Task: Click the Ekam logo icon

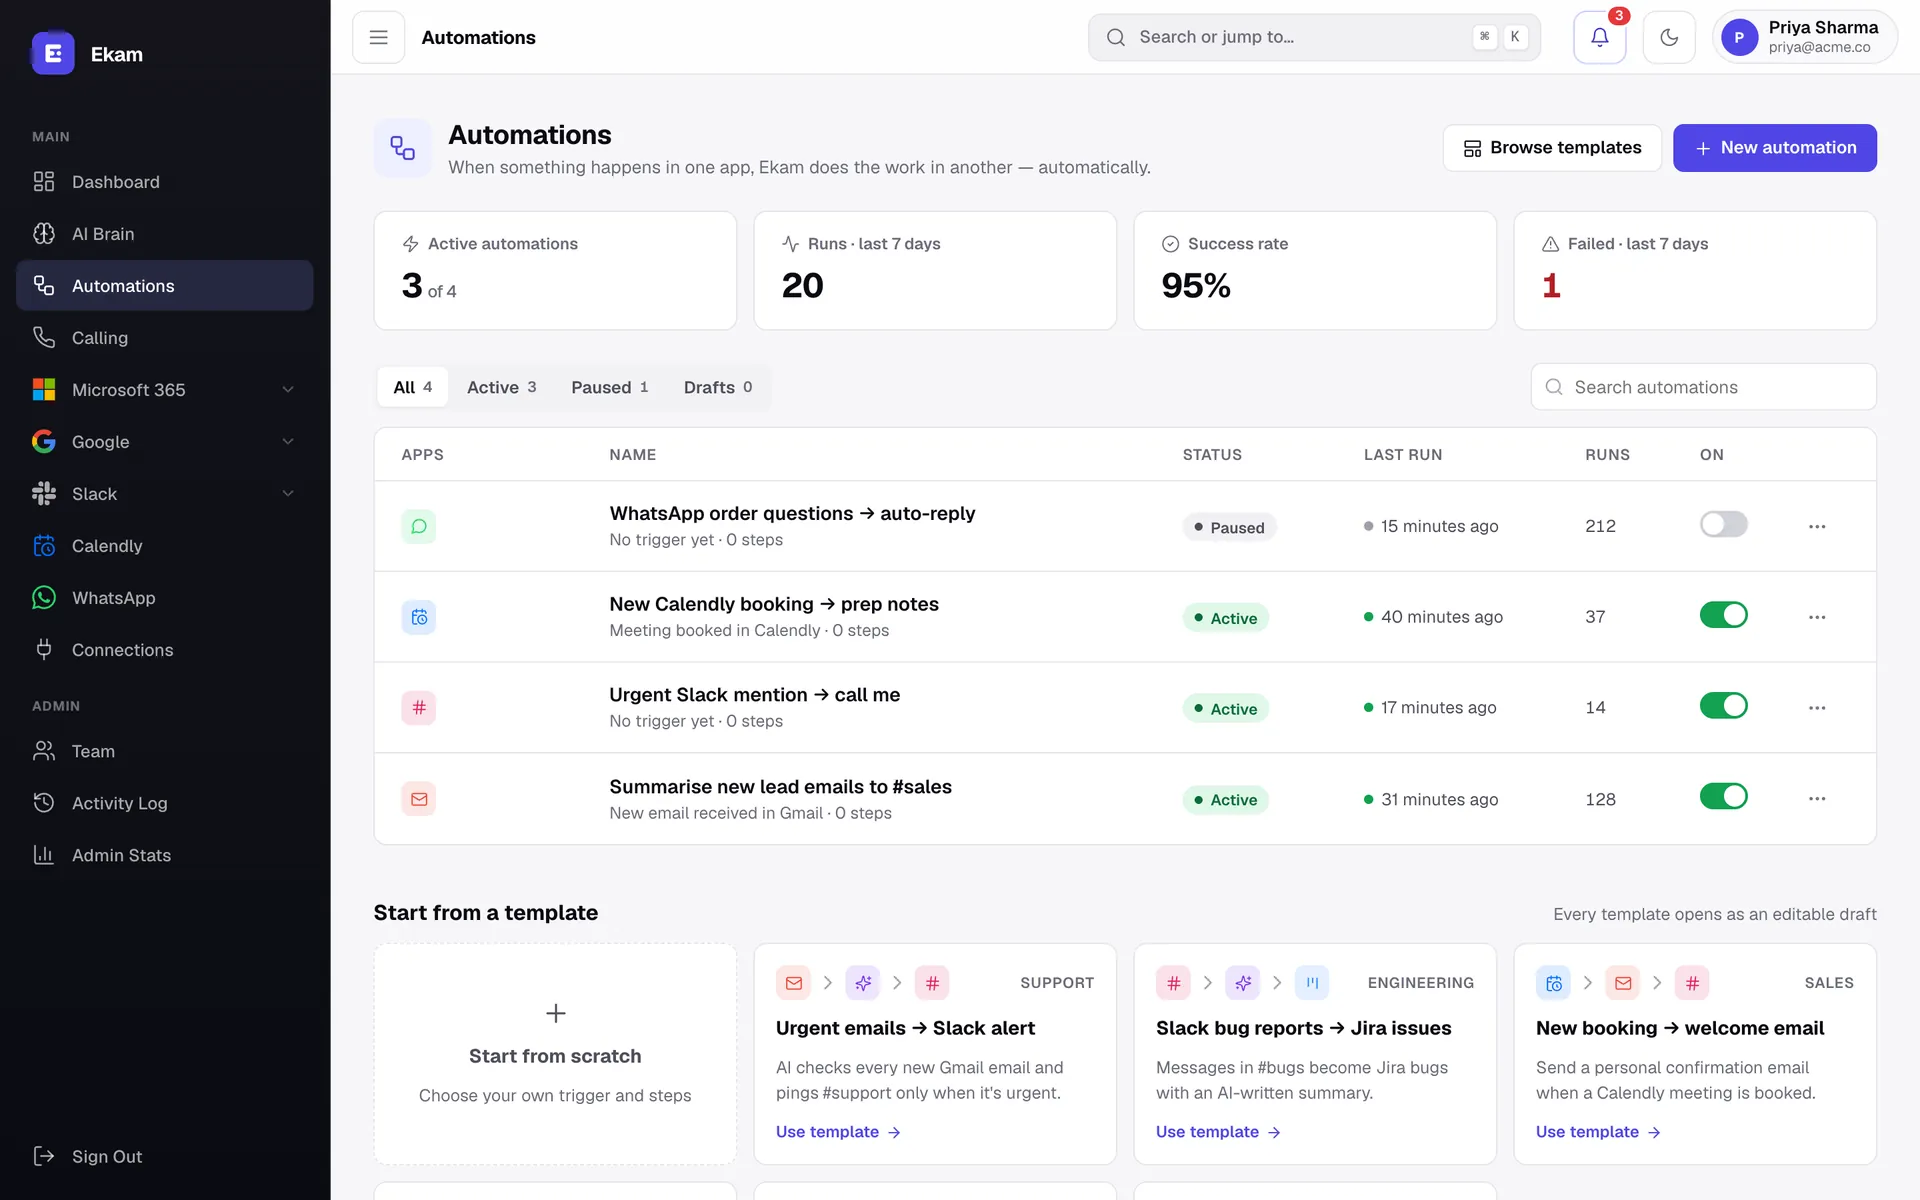Action: click(53, 54)
